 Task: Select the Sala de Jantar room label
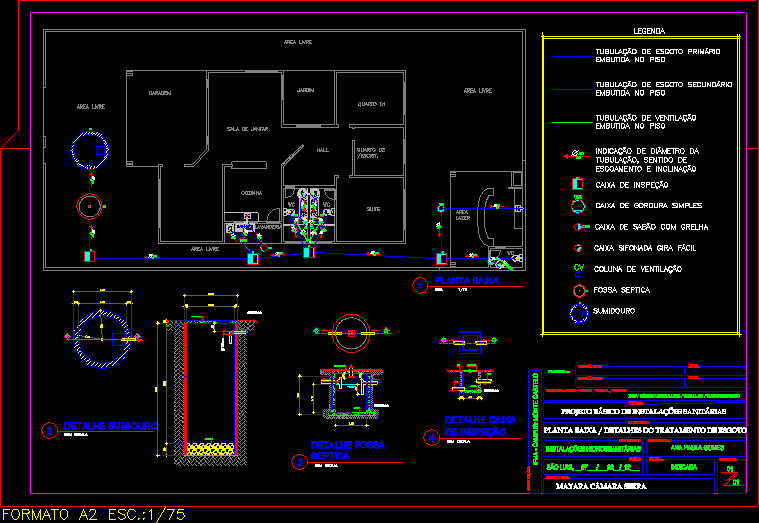point(246,129)
